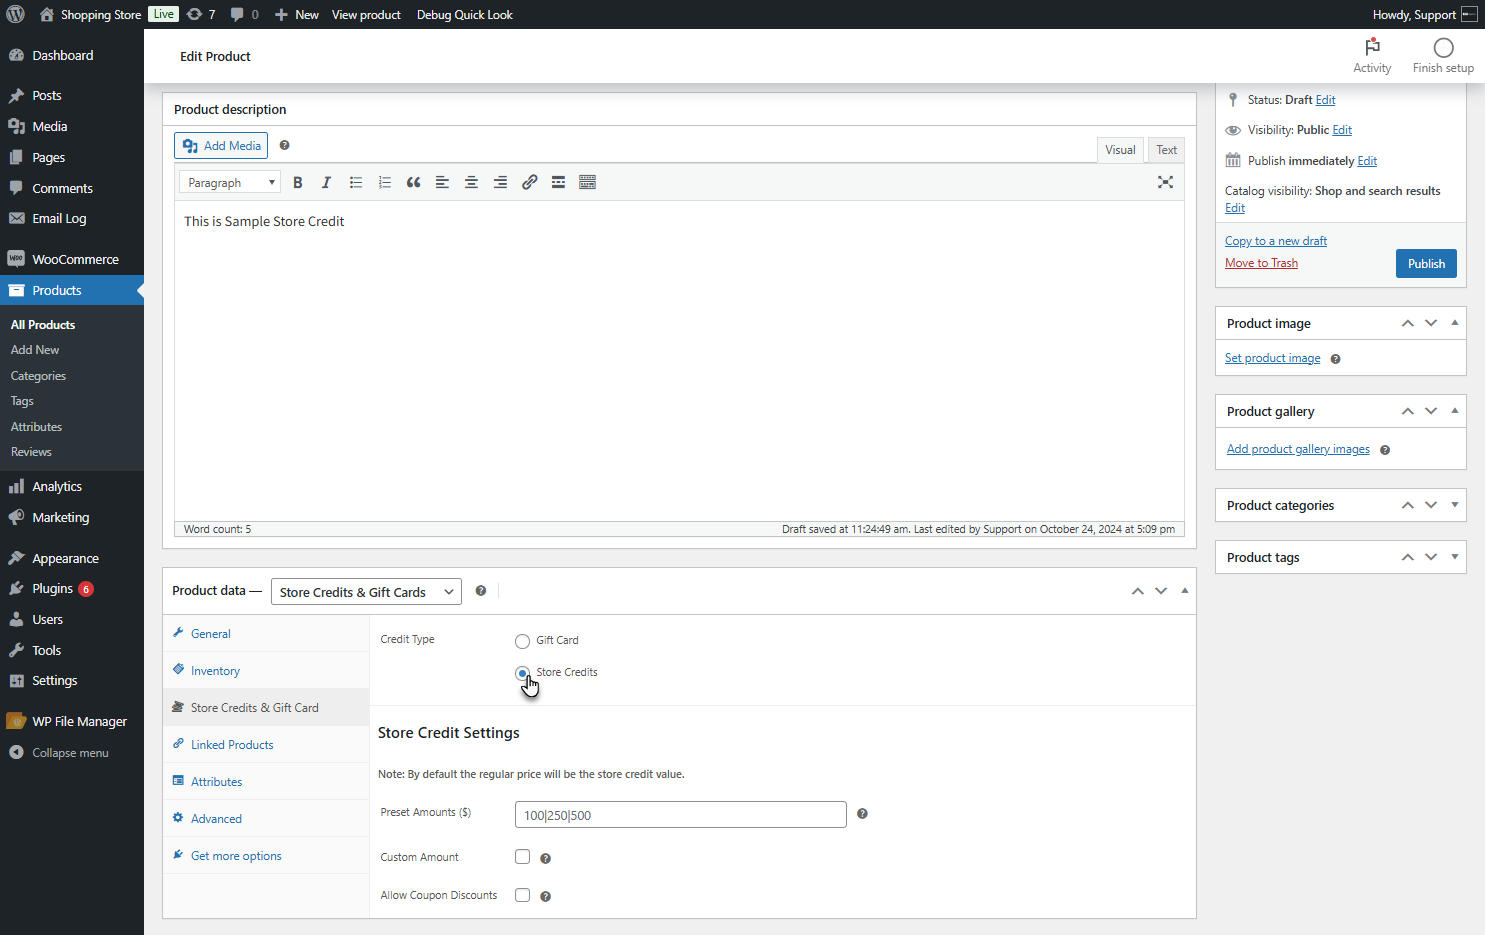Select the Store Credits radio option

coord(522,673)
